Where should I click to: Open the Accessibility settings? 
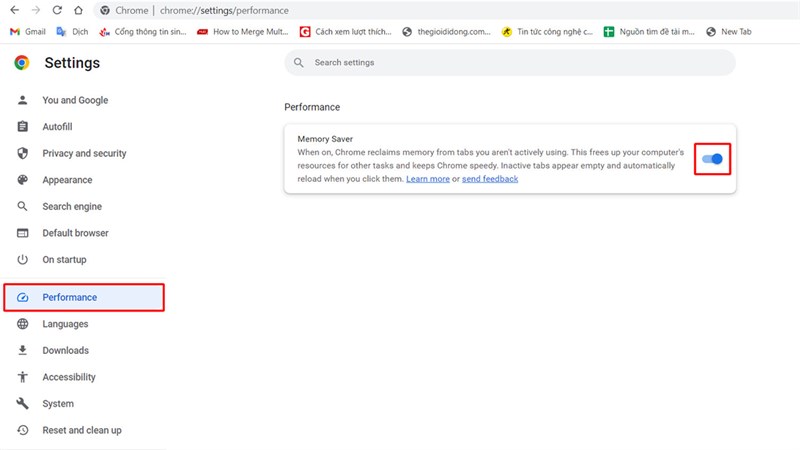[69, 377]
